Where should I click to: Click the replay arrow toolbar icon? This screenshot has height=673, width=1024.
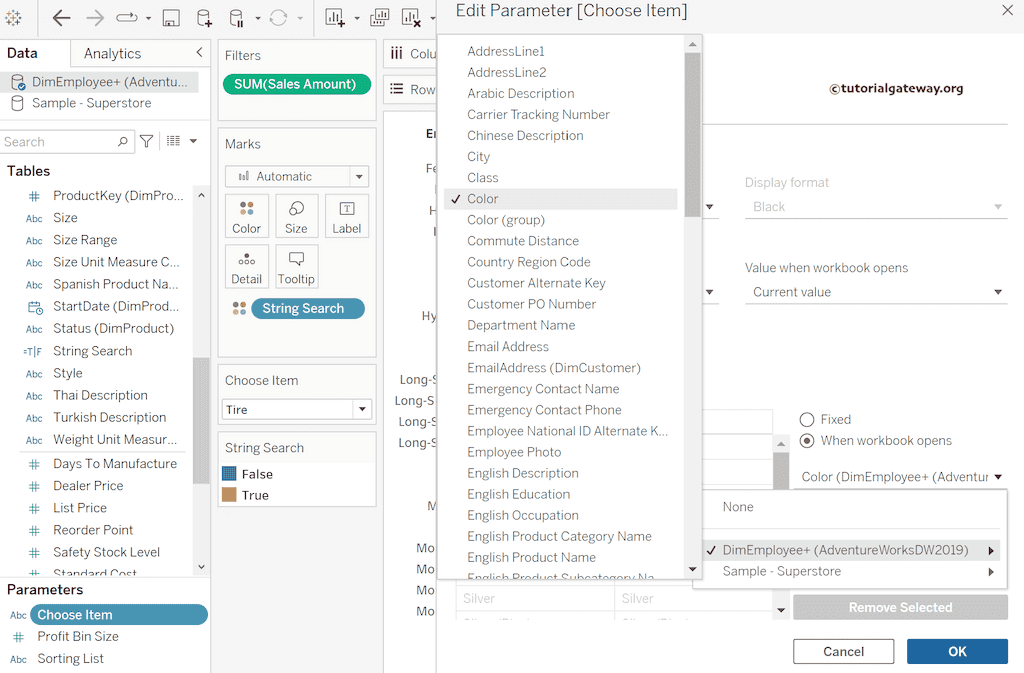[127, 18]
